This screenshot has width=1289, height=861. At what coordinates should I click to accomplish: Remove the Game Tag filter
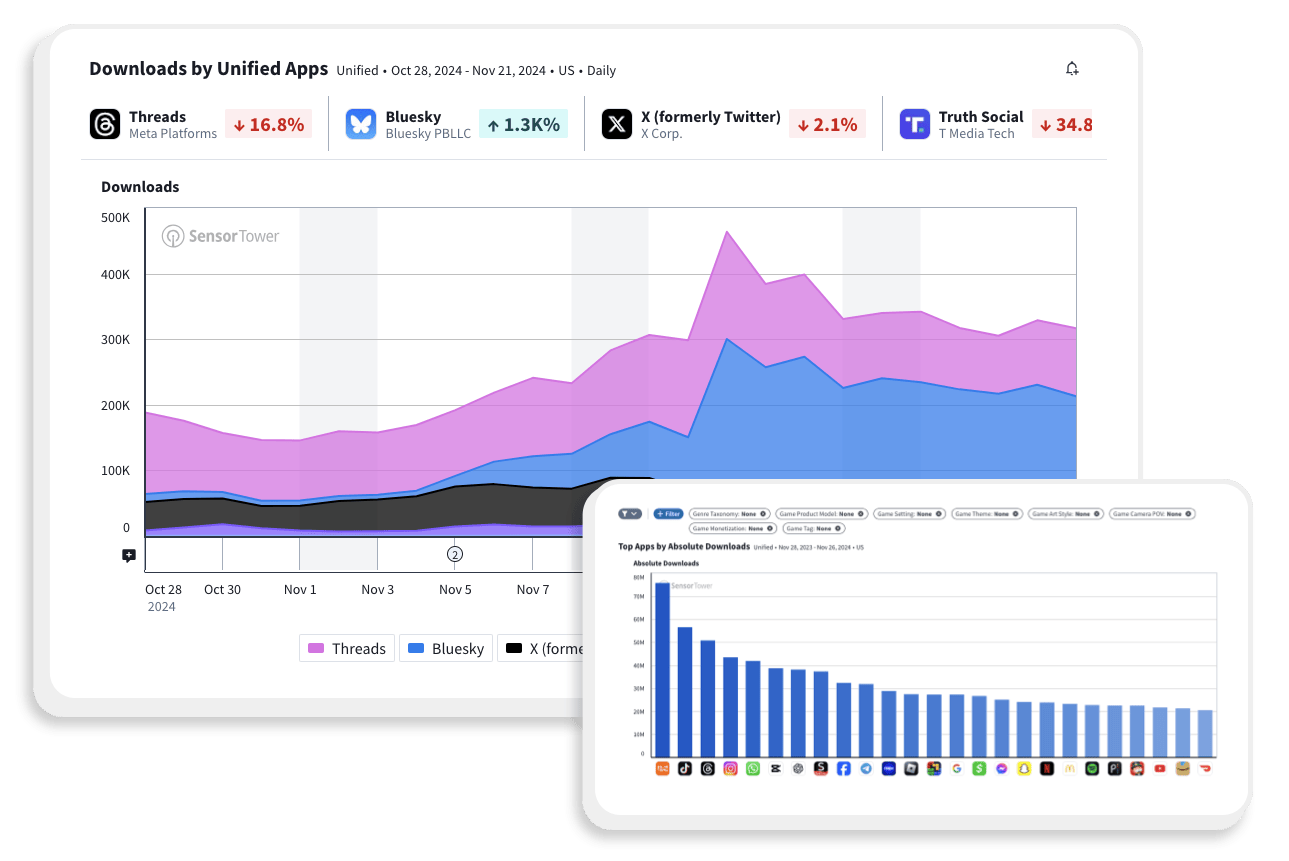tap(837, 528)
